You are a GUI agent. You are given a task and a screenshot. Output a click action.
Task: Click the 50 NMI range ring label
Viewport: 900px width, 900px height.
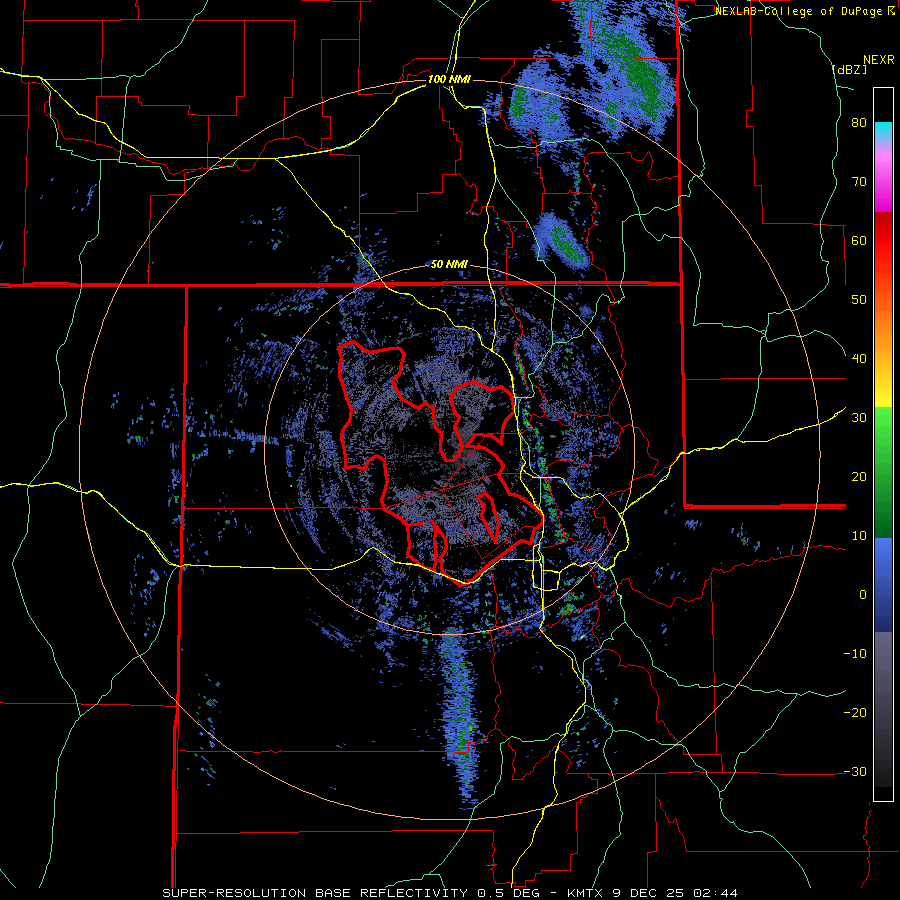coord(449,265)
